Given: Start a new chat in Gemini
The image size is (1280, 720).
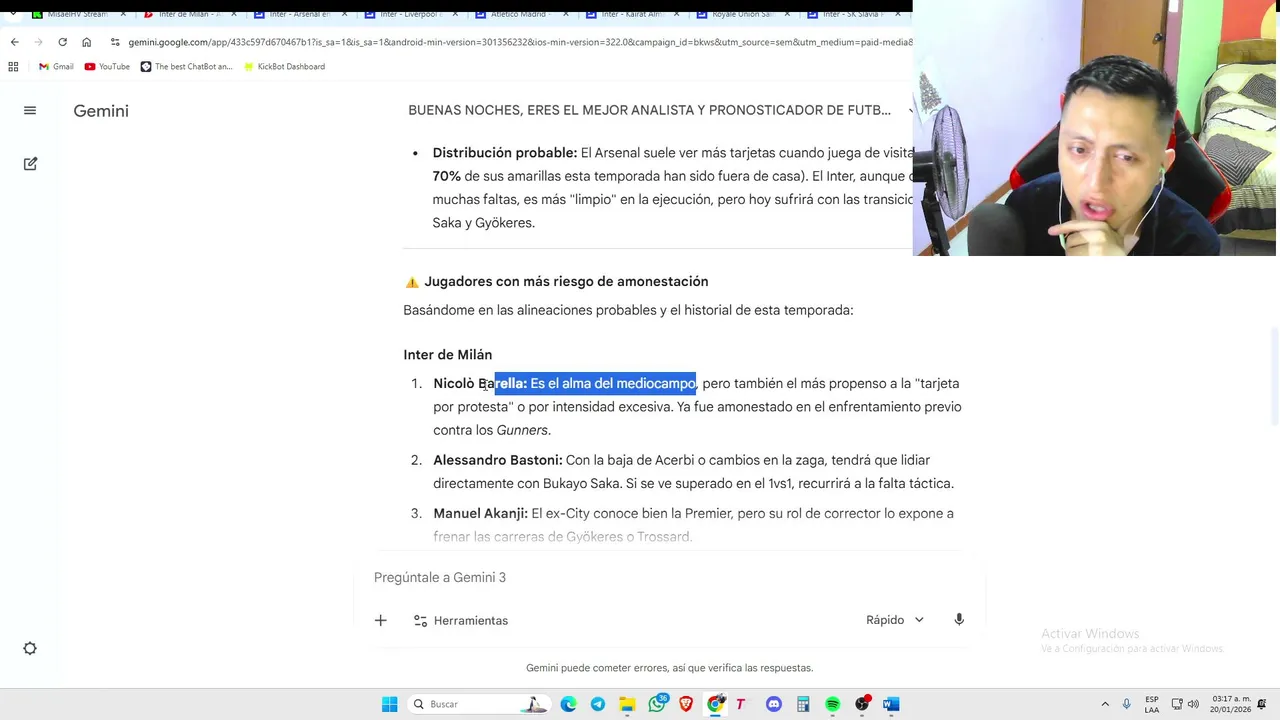Looking at the screenshot, I should (x=30, y=163).
